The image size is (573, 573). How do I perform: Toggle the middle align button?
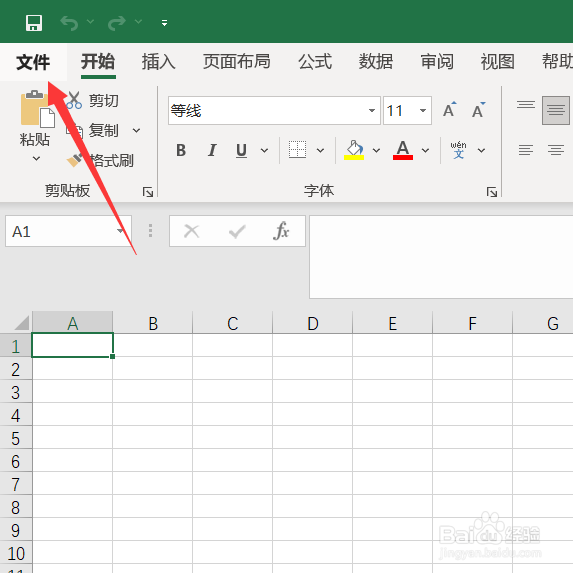pos(556,110)
